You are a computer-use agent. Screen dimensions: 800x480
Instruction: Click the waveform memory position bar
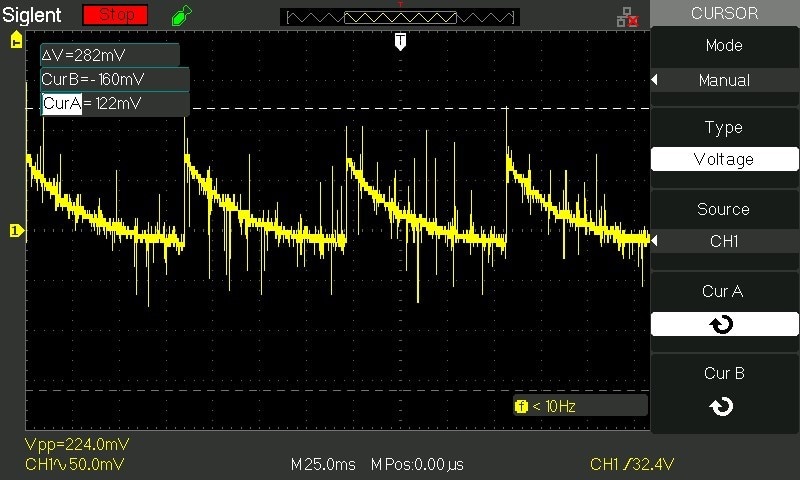(x=400, y=17)
